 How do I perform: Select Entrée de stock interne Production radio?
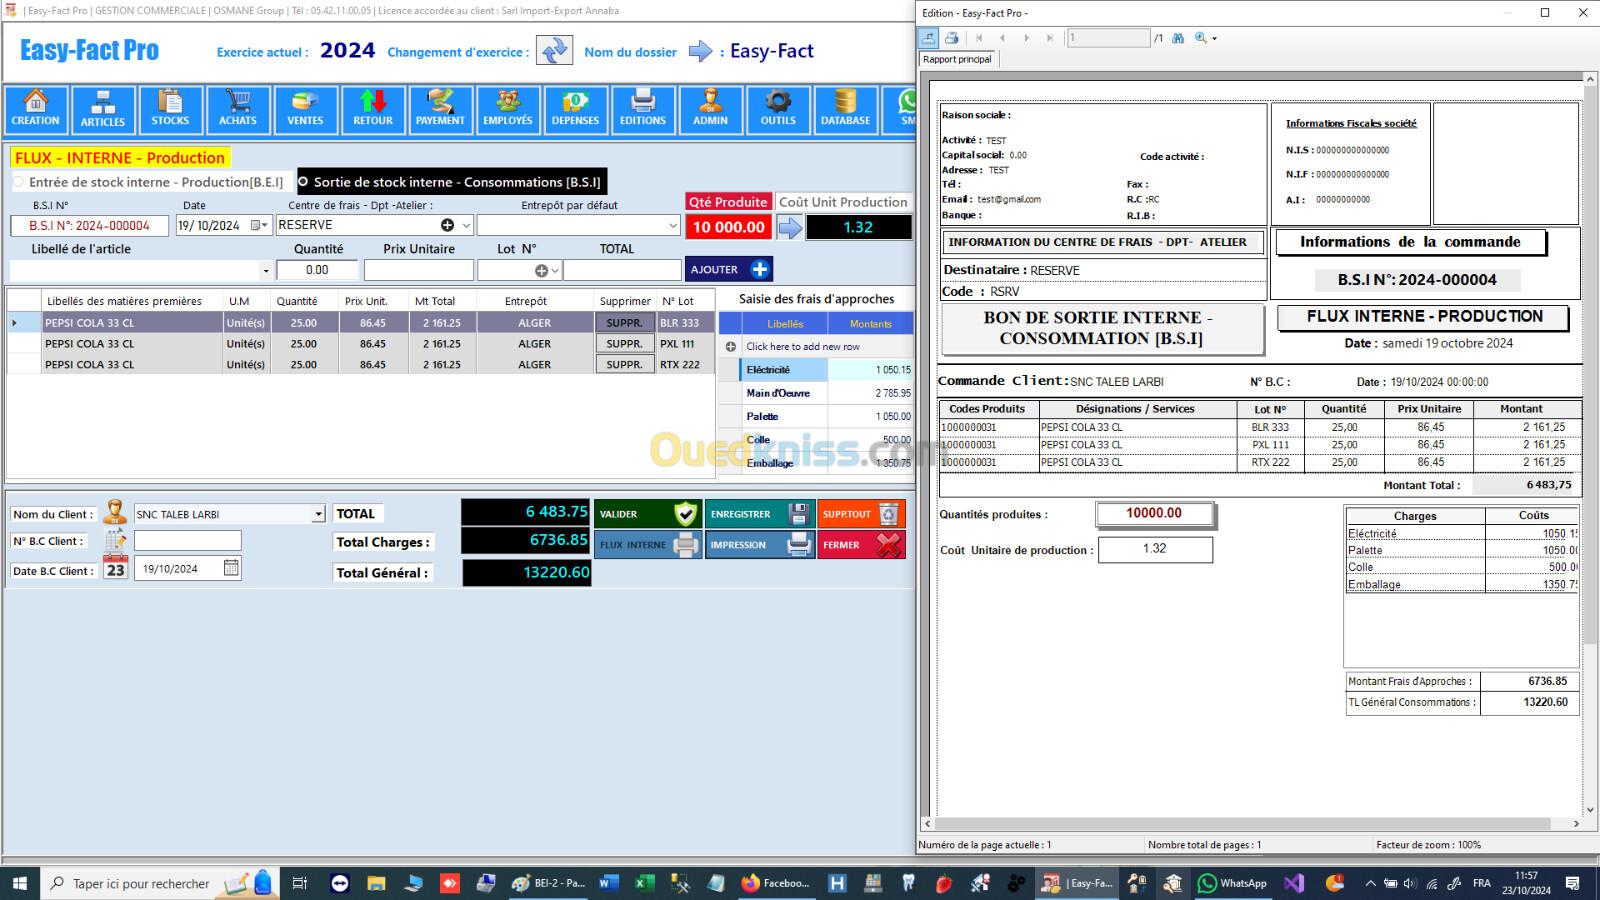[19, 182]
